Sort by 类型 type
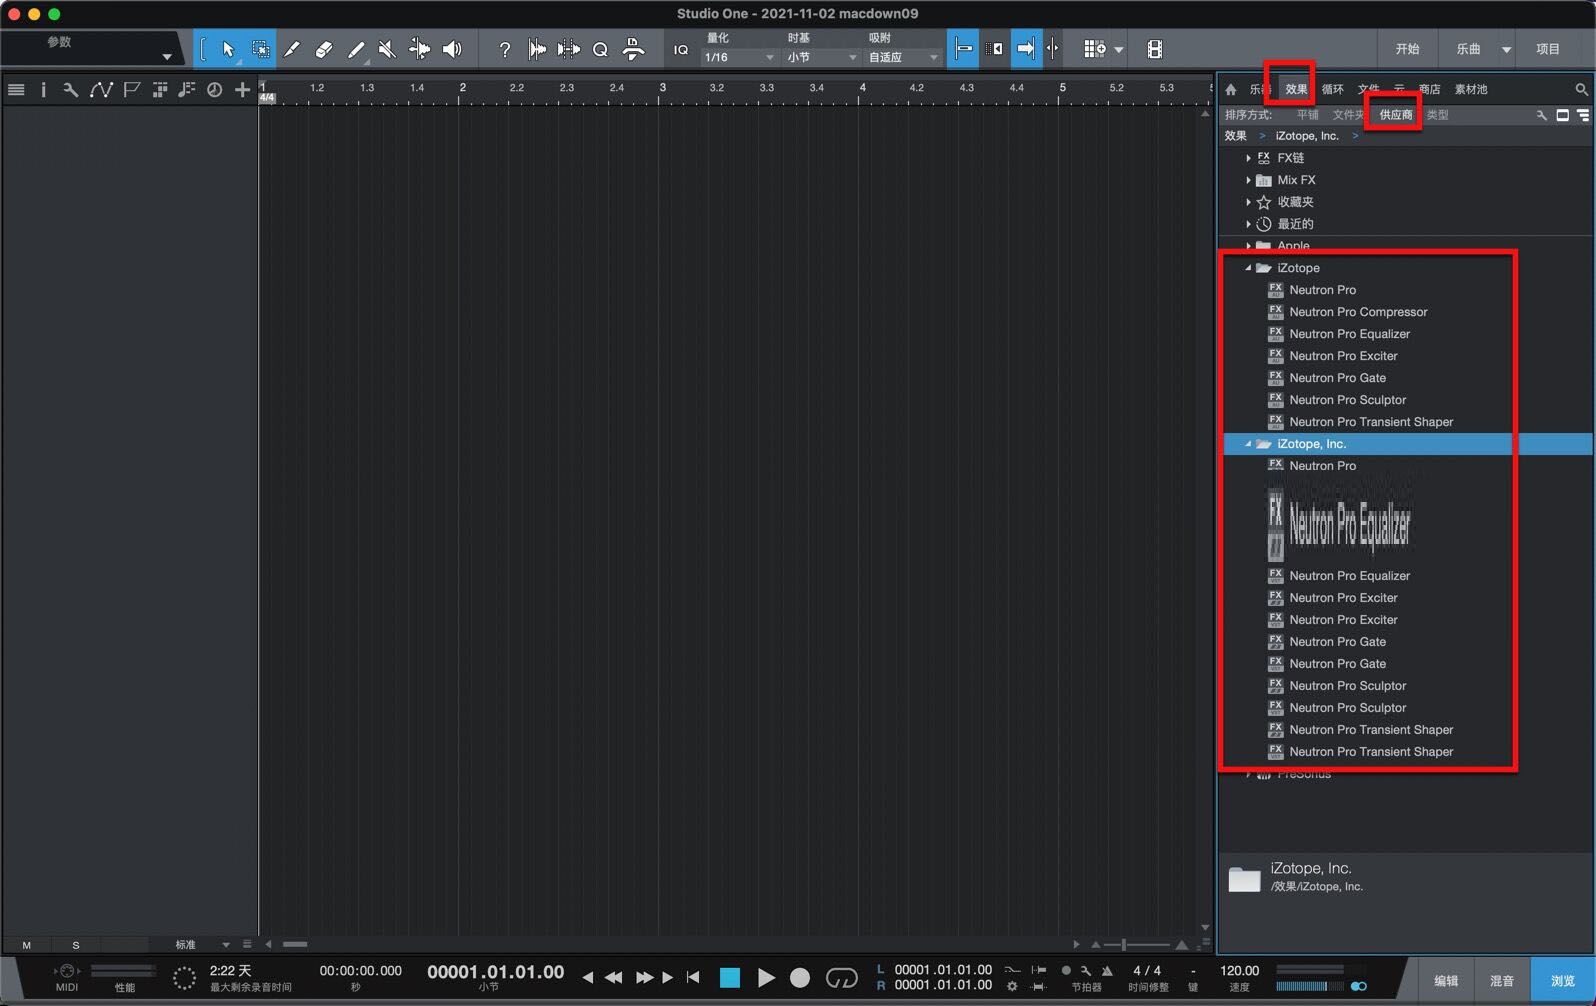1596x1006 pixels. [x=1437, y=115]
